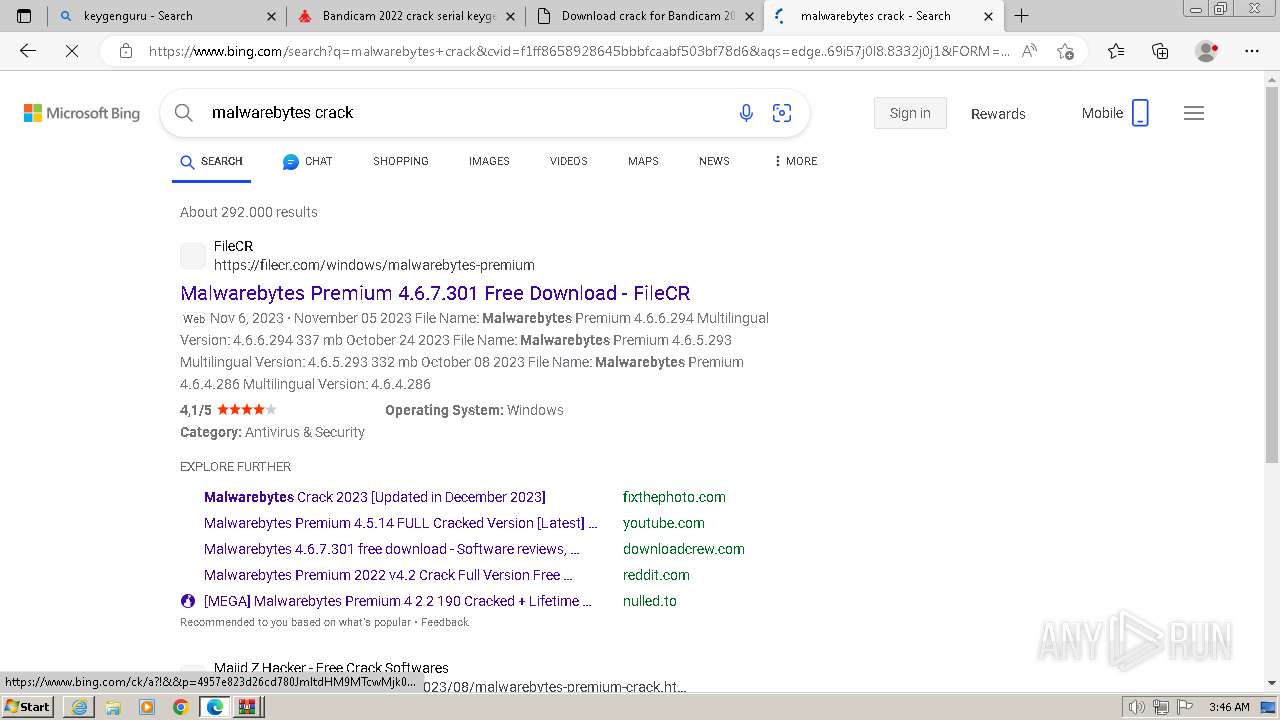1280x720 pixels.
Task: Open Malwarebytes Premium 4.5.14 FULL Cracked link
Action: pyautogui.click(x=400, y=523)
